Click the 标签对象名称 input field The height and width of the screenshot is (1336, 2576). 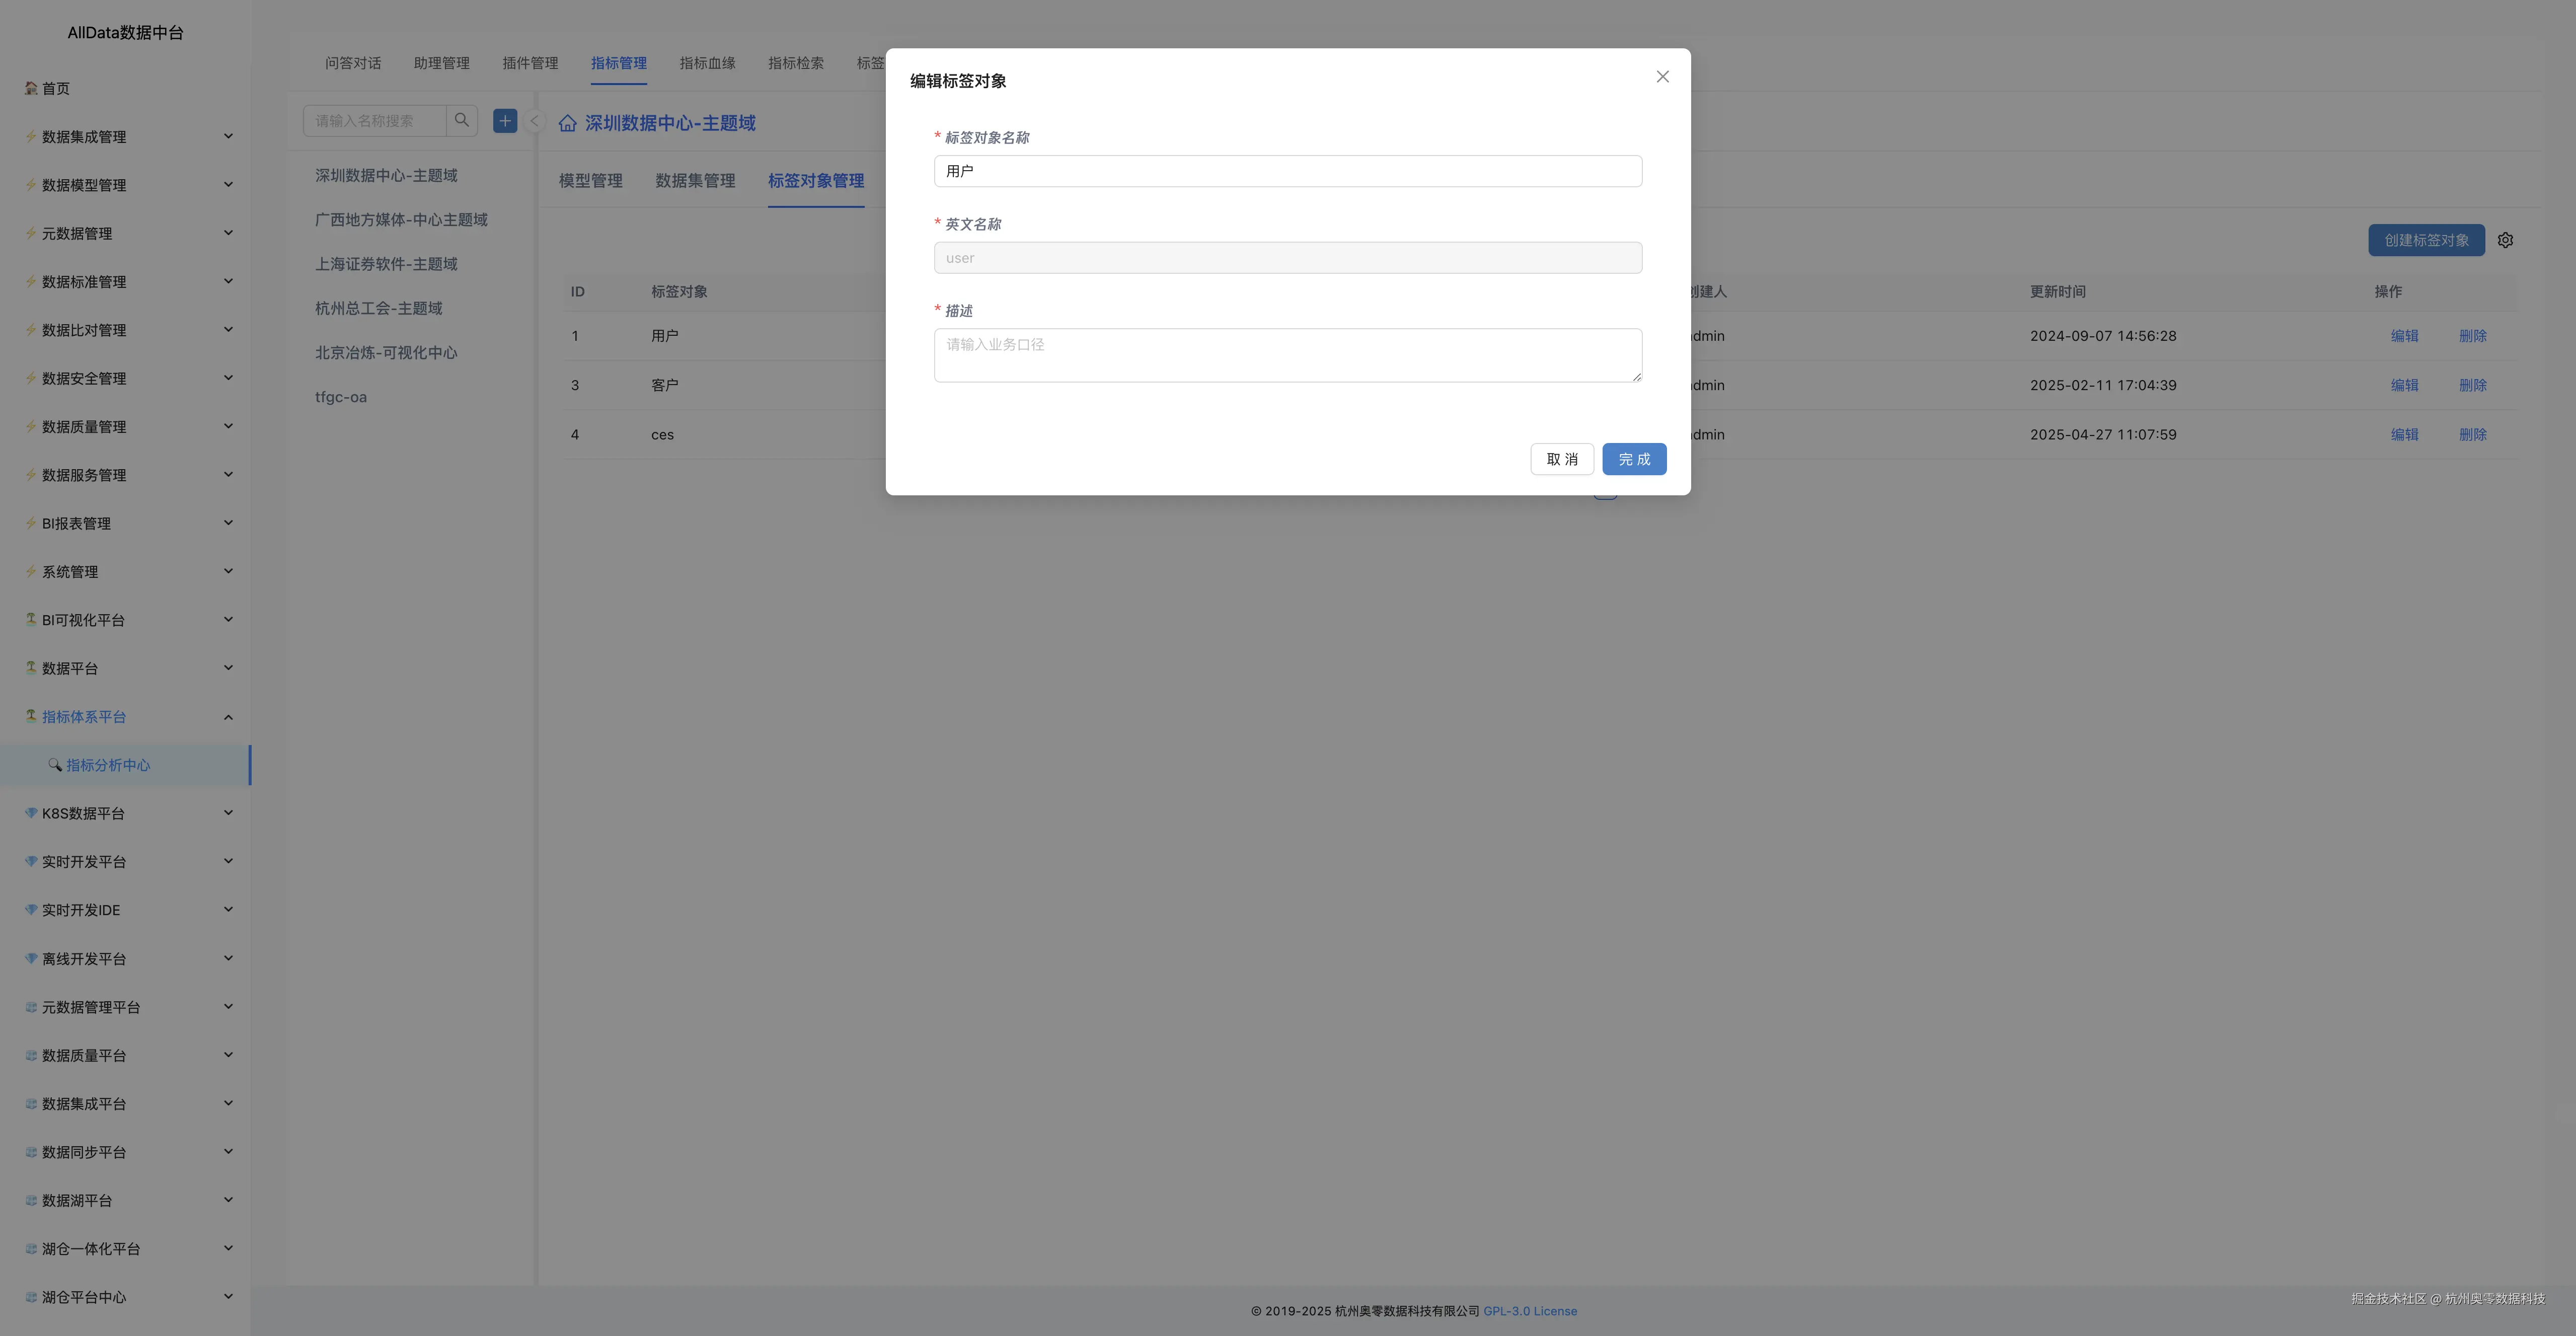point(1287,171)
